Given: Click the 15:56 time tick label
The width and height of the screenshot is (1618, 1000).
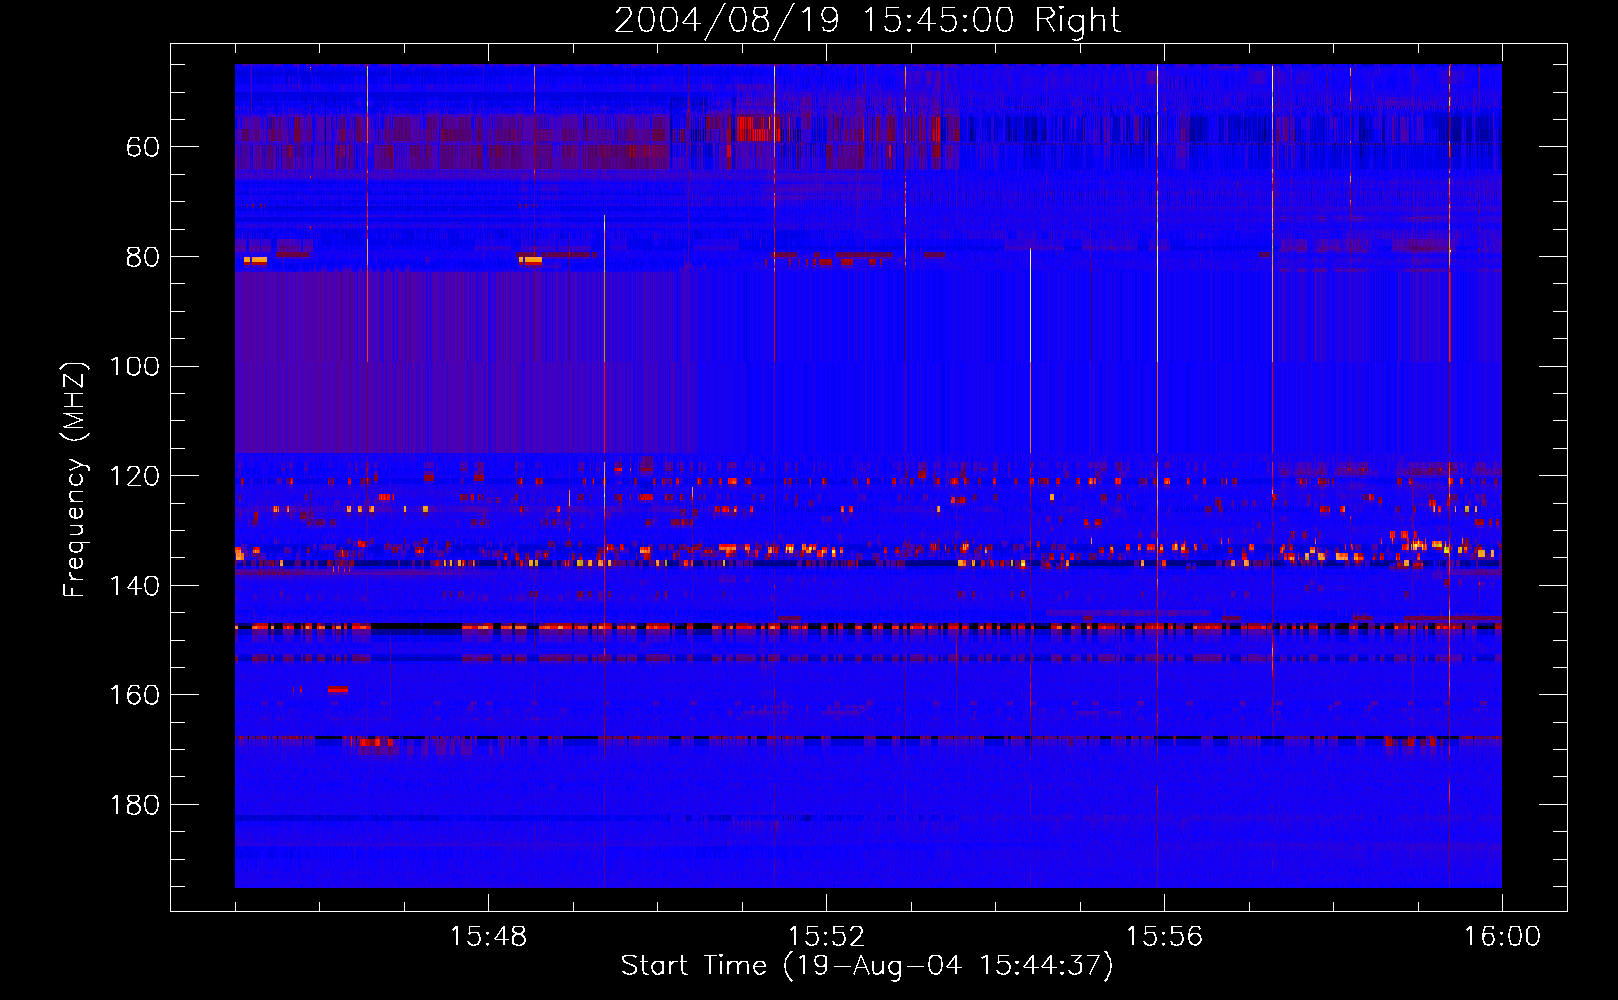Looking at the screenshot, I should pos(1164,937).
